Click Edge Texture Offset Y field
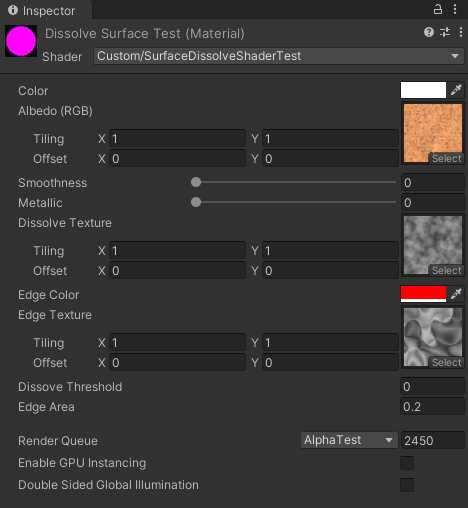This screenshot has width=468, height=508. pyautogui.click(x=330, y=363)
